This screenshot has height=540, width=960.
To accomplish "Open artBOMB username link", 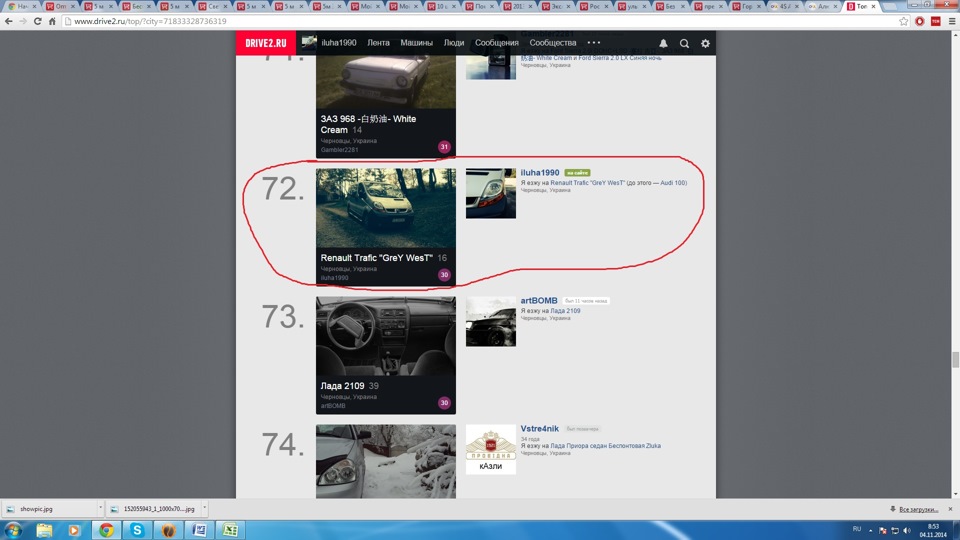I will [x=539, y=301].
